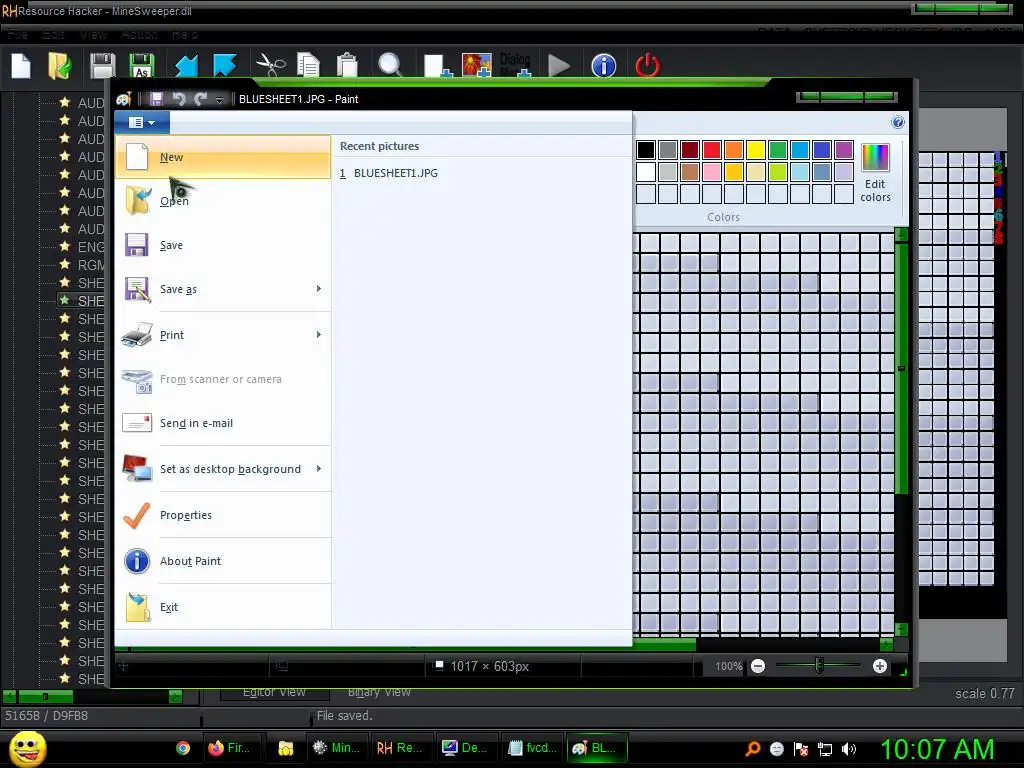The image size is (1024, 768).
Task: Click the Save icon in Paint quick access toolbar
Action: 156,99
